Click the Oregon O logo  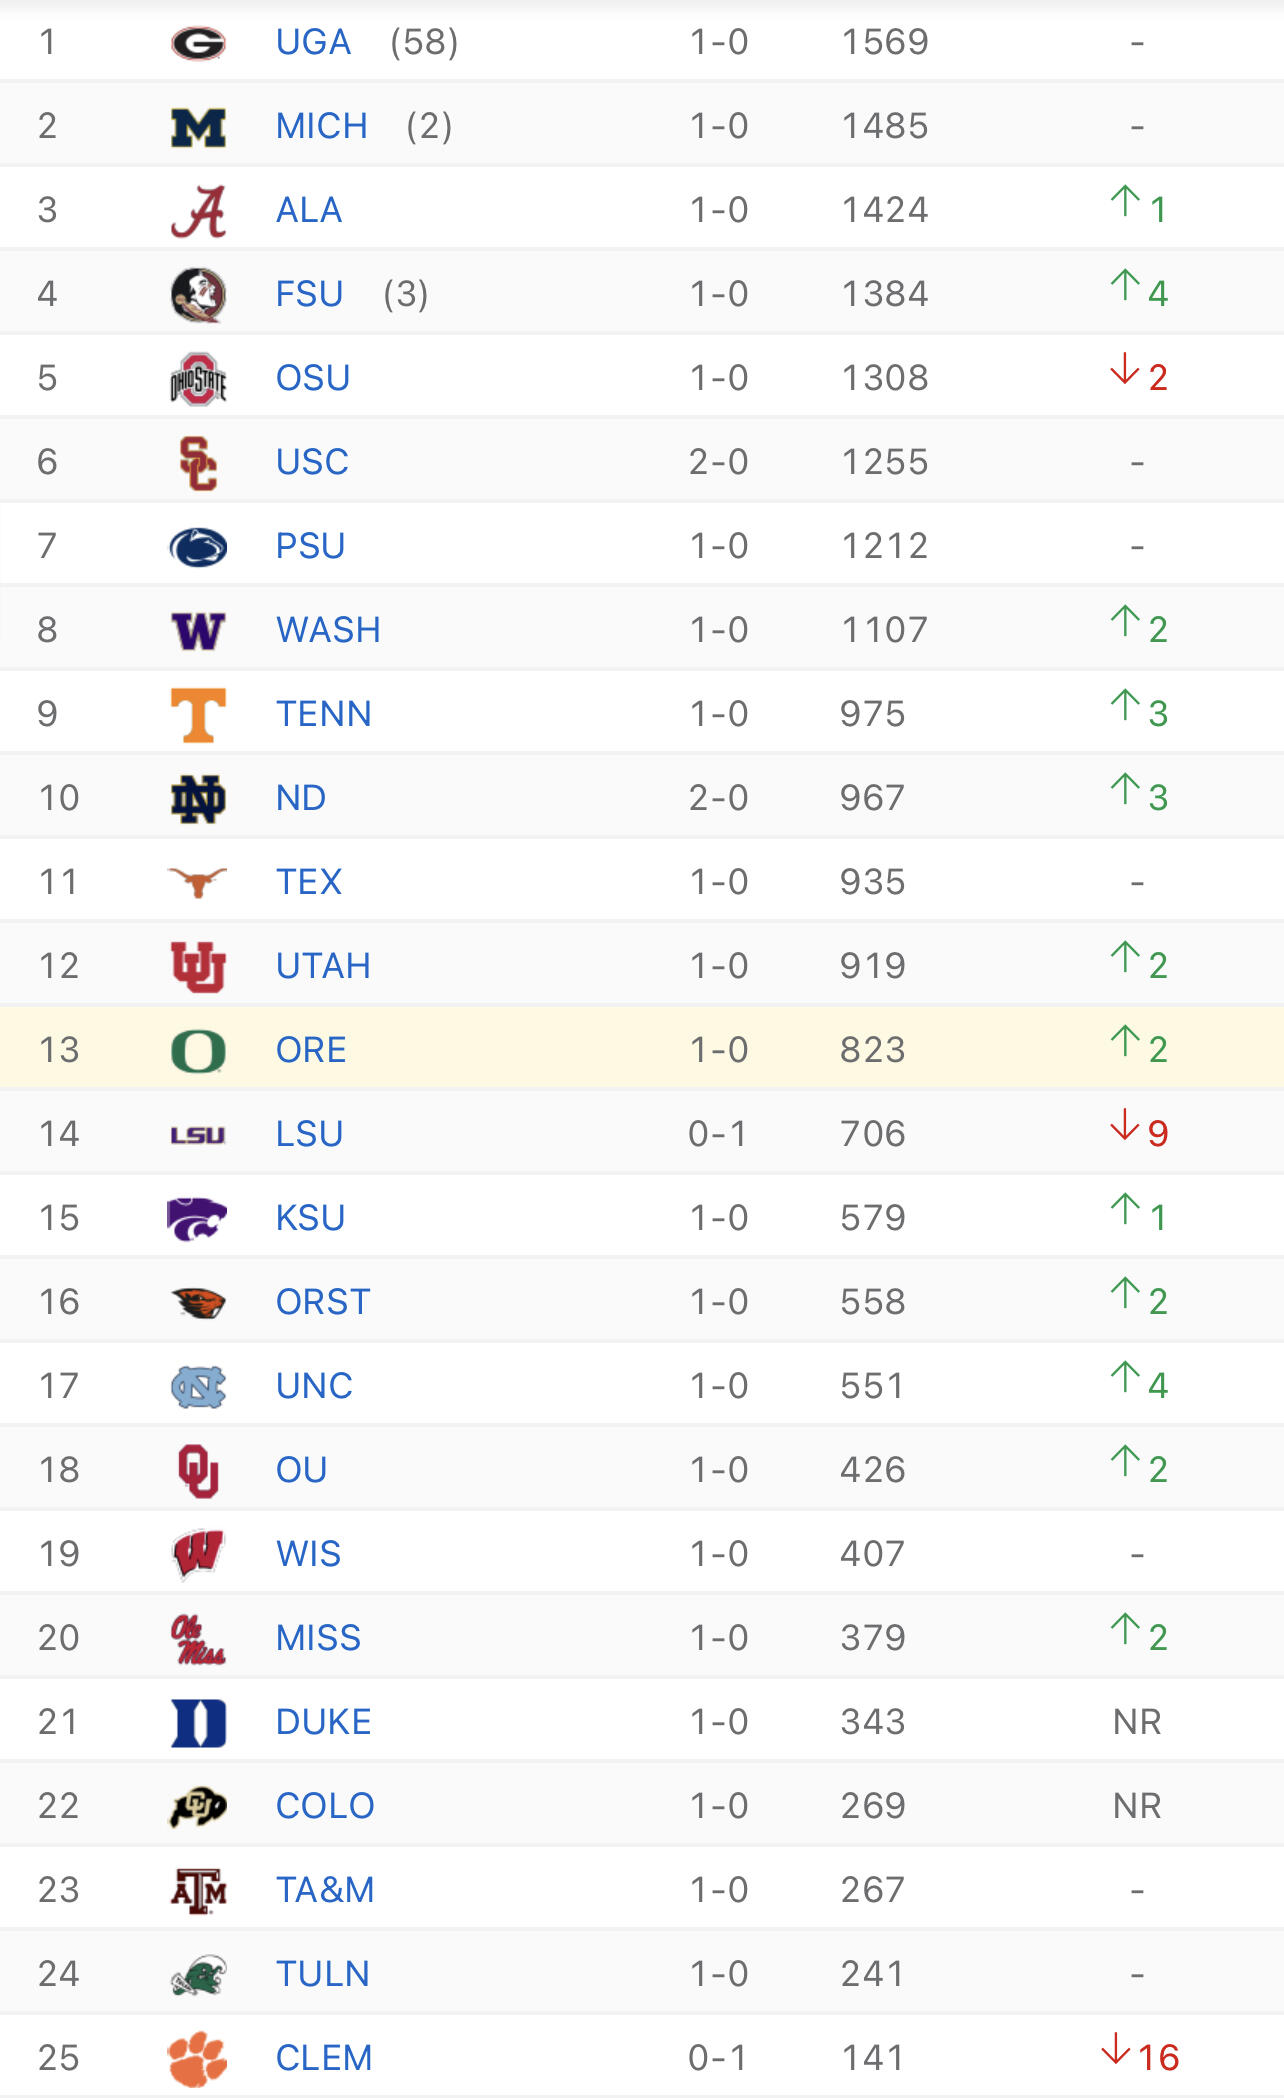point(198,1051)
